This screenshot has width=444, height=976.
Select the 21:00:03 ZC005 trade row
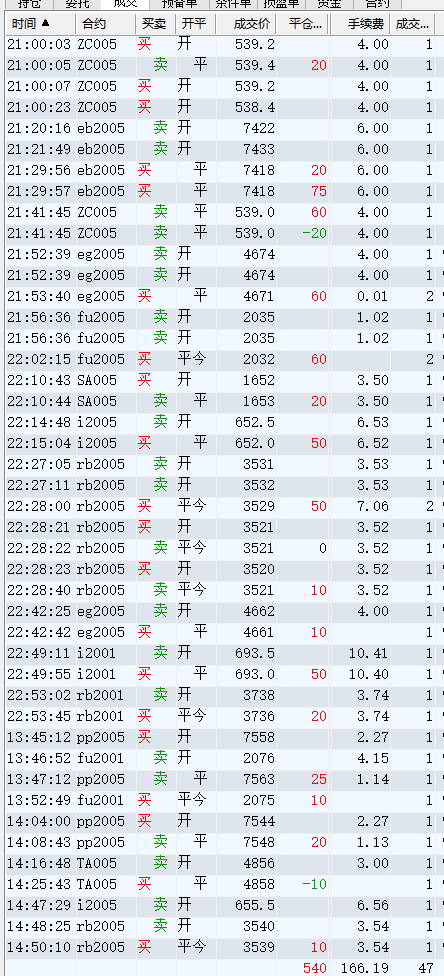[221, 45]
